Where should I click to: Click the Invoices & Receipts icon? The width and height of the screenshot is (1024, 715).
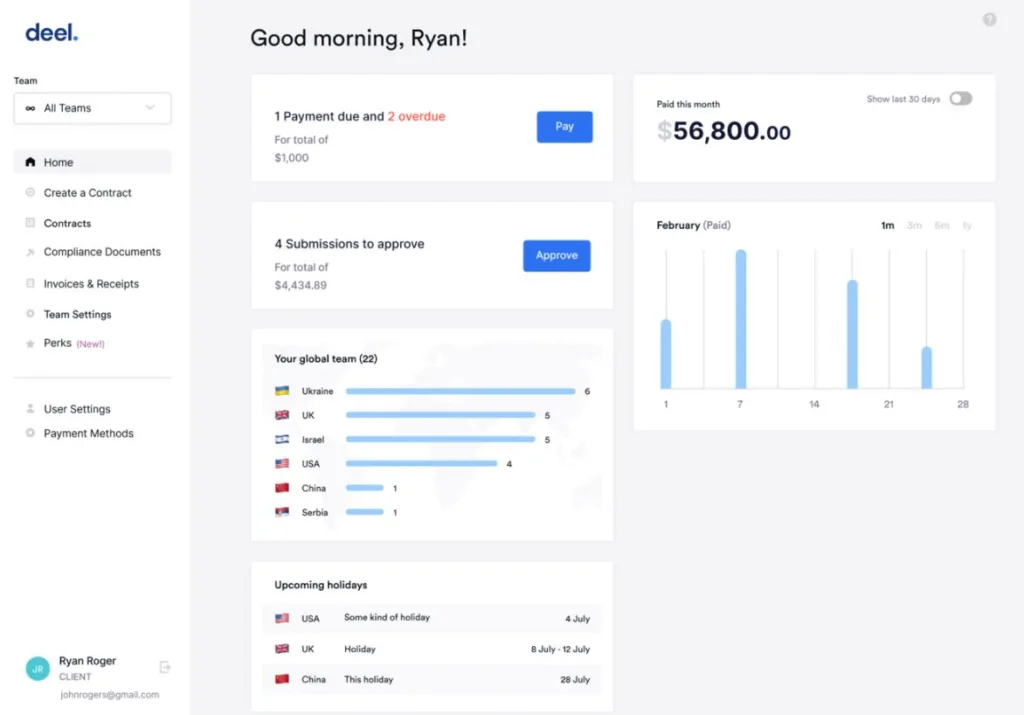click(30, 284)
